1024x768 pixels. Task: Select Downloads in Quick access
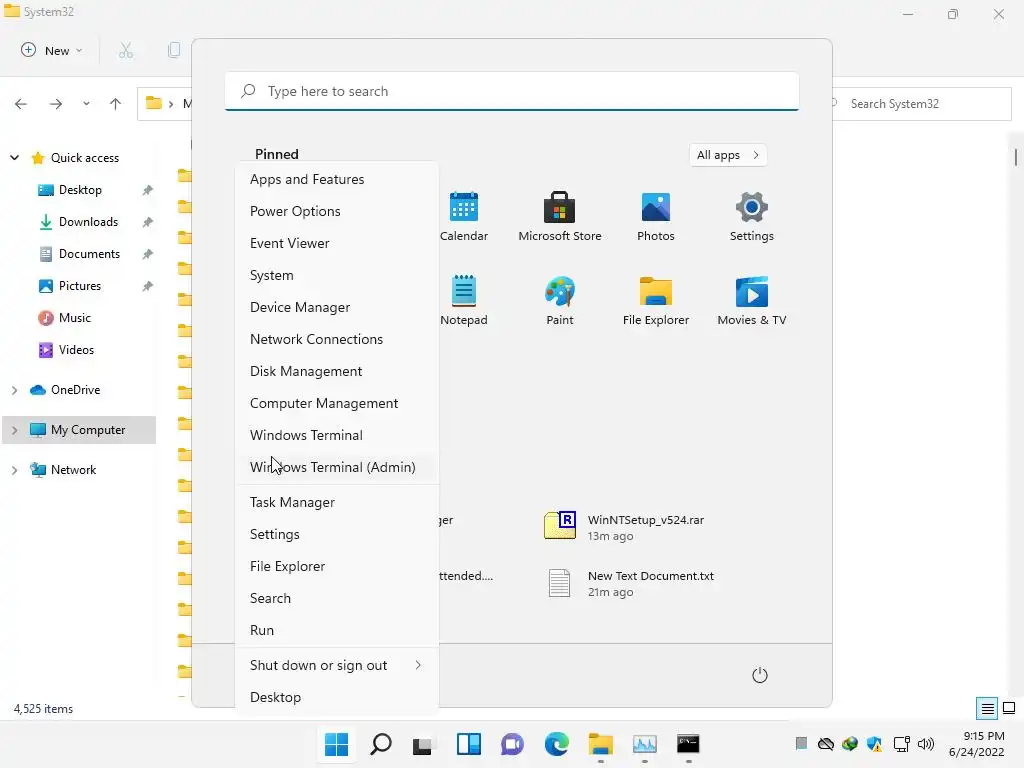point(88,222)
